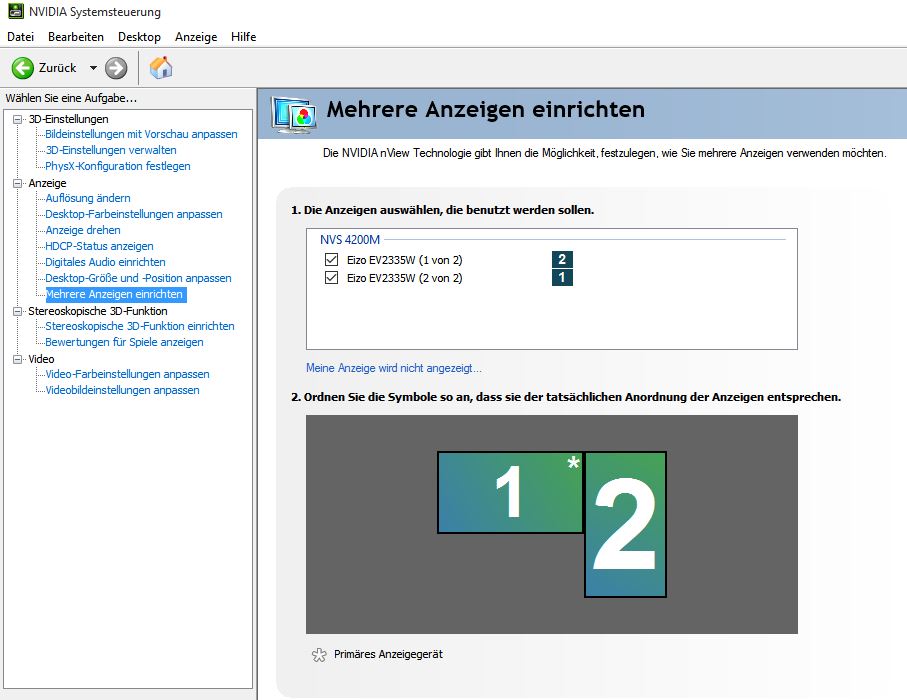Click the Eizo EV2335W (2 von 2) label
Screen dimensions: 907x700
[x=404, y=278]
